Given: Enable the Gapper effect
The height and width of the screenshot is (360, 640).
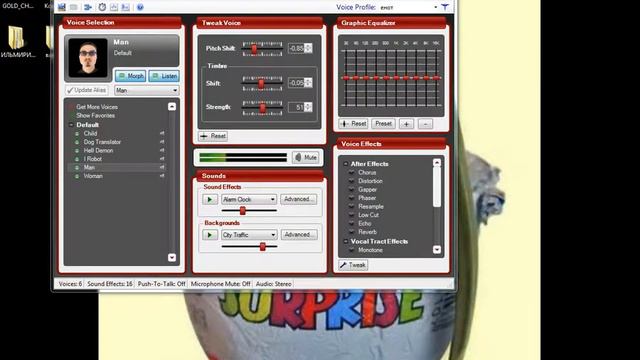Looking at the screenshot, I should click(351, 190).
